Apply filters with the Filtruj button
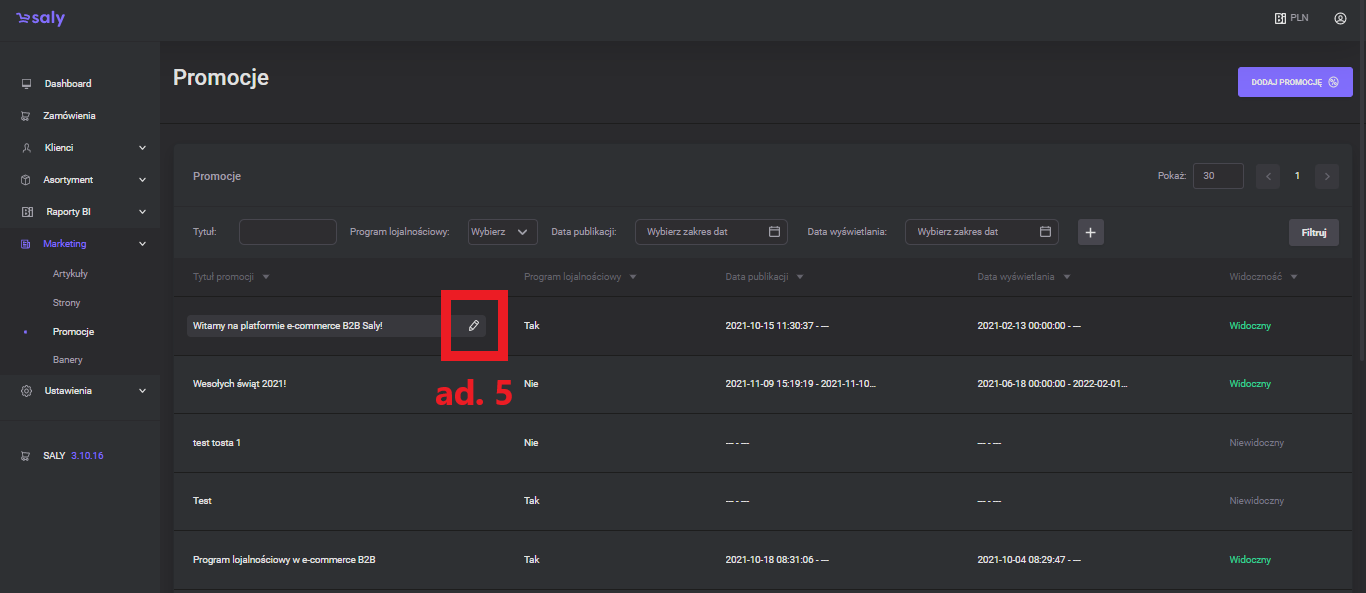 point(1313,232)
